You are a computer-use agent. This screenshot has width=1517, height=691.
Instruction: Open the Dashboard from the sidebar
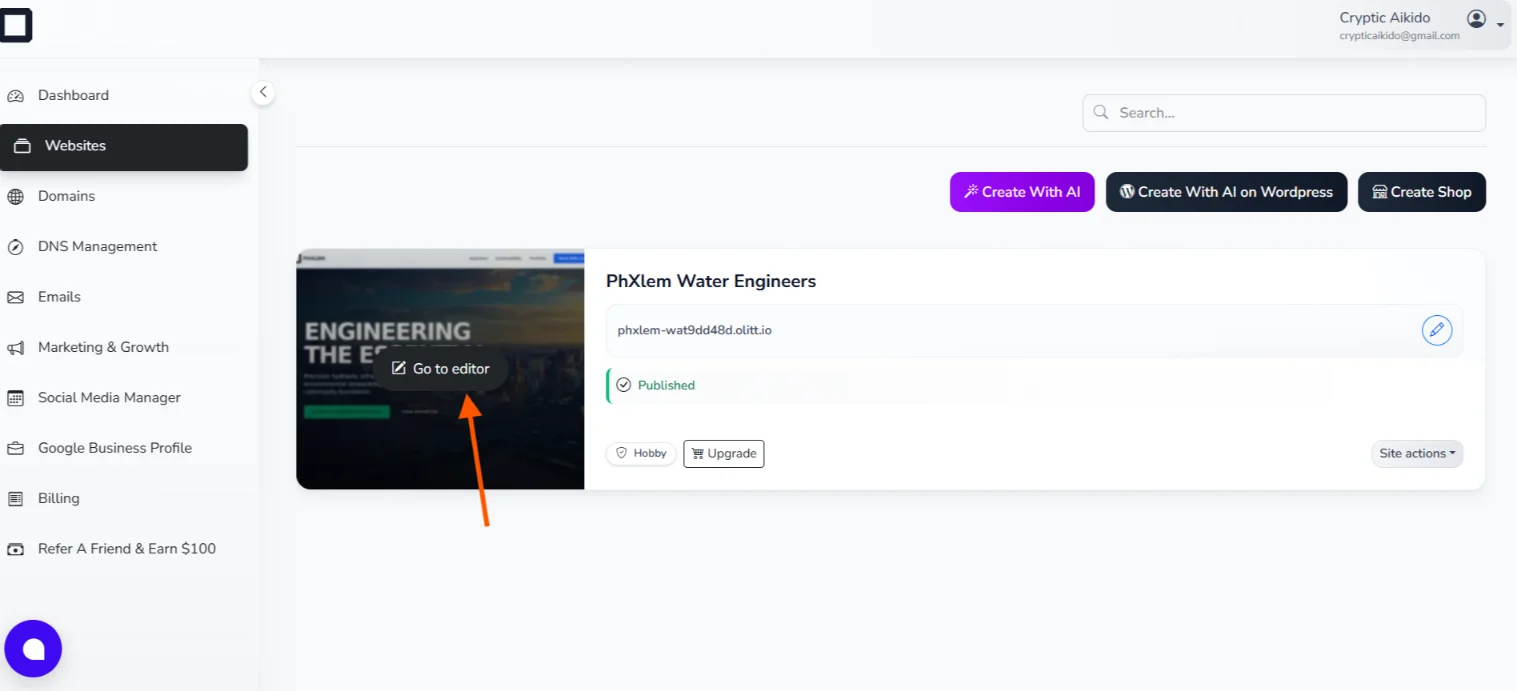[x=73, y=95]
